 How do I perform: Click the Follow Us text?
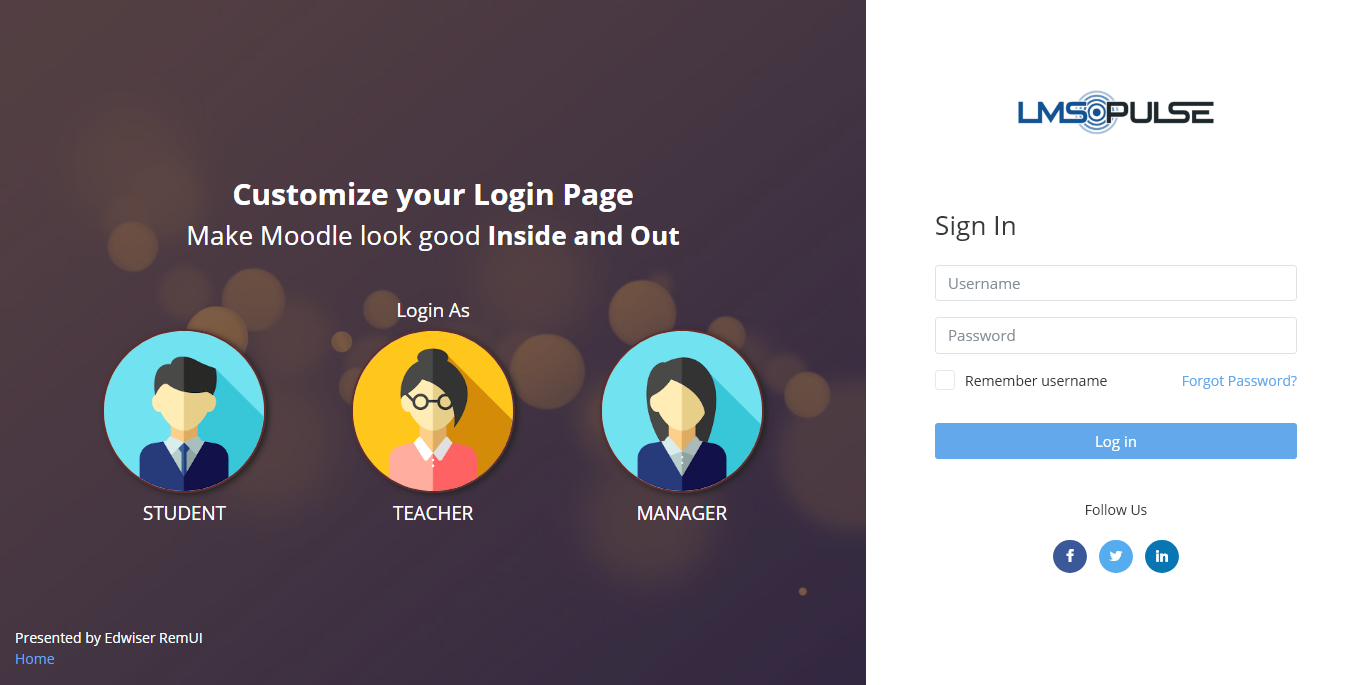point(1115,510)
